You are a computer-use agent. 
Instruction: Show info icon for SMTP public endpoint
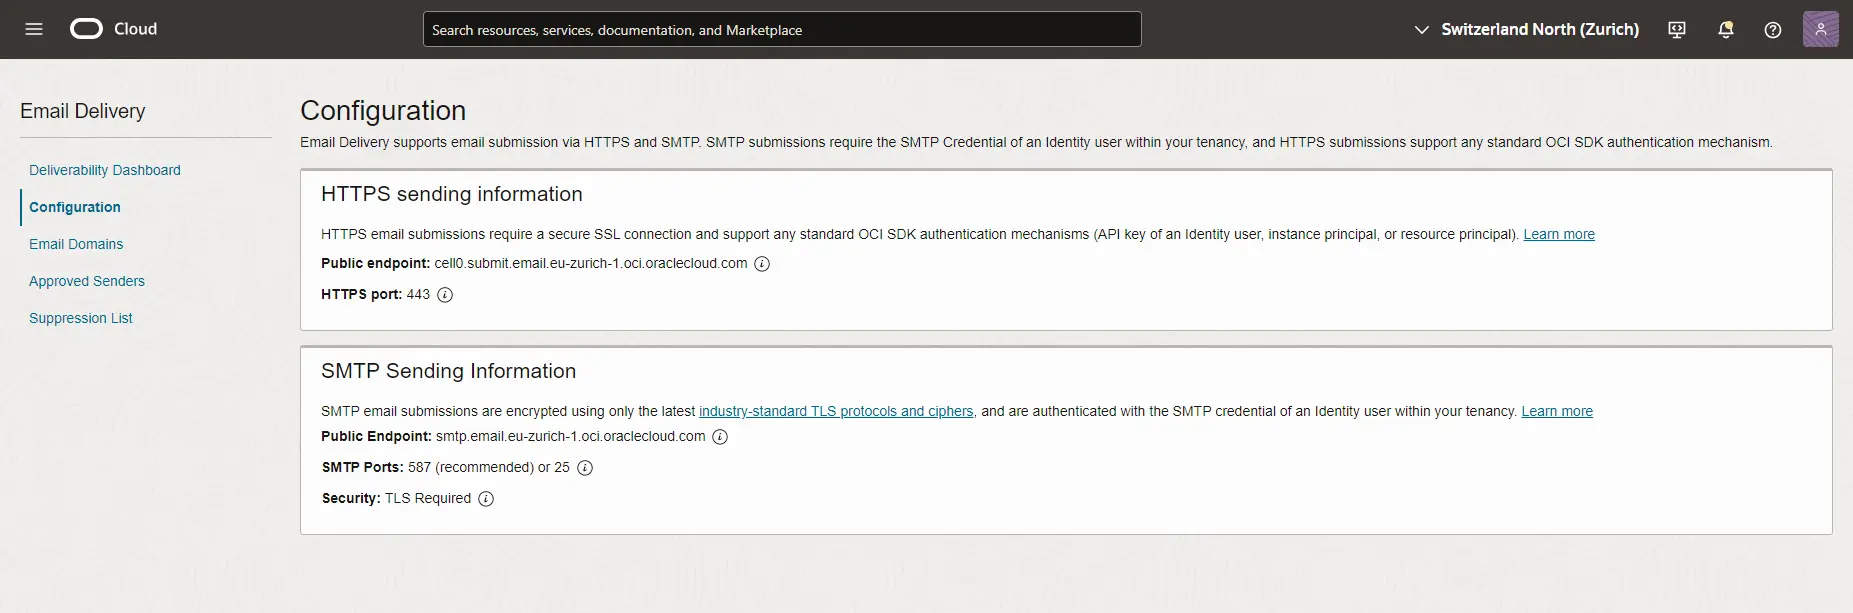[x=720, y=437]
